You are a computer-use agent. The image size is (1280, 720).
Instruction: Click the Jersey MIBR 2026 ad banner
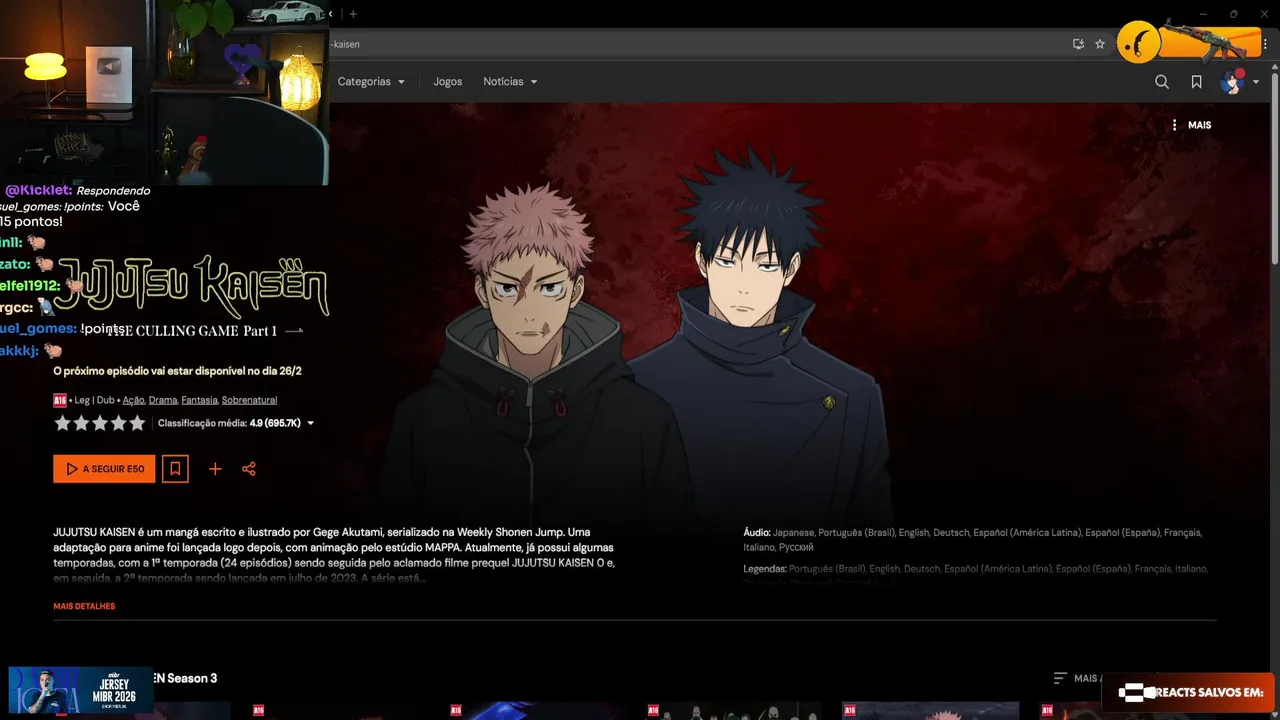[81, 690]
